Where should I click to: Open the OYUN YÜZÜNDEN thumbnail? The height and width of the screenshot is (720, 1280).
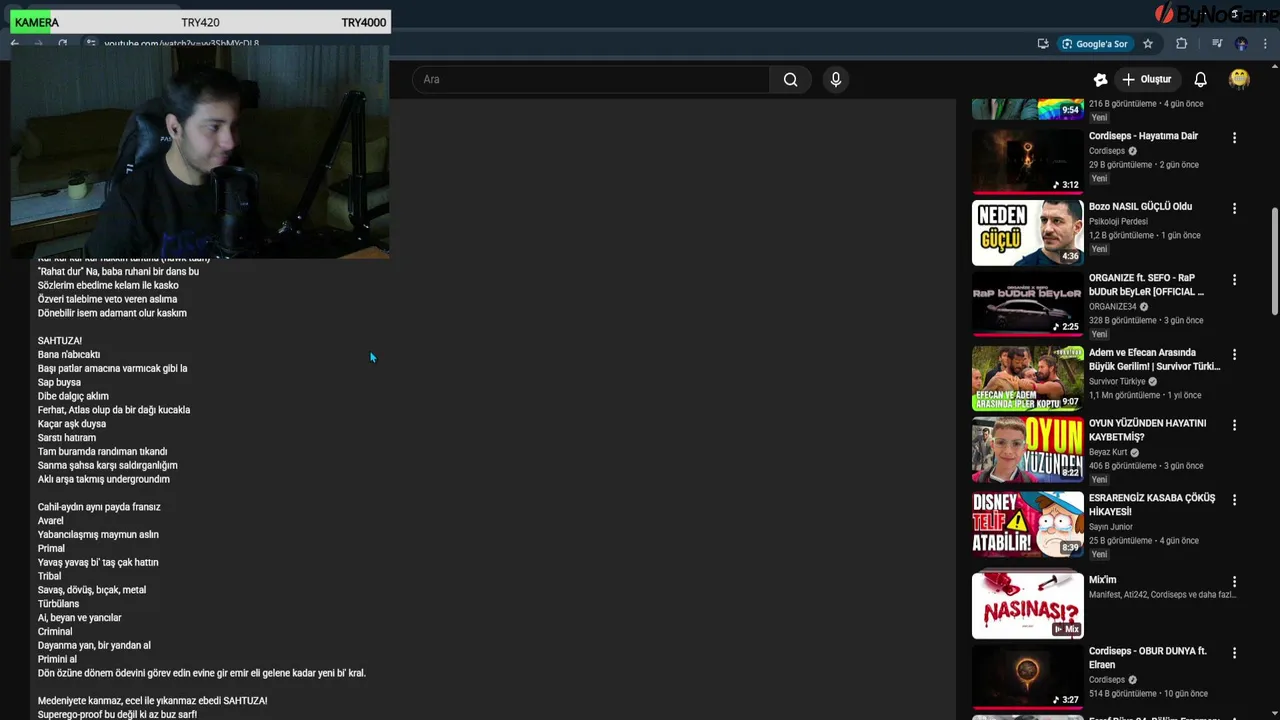pos(1027,450)
